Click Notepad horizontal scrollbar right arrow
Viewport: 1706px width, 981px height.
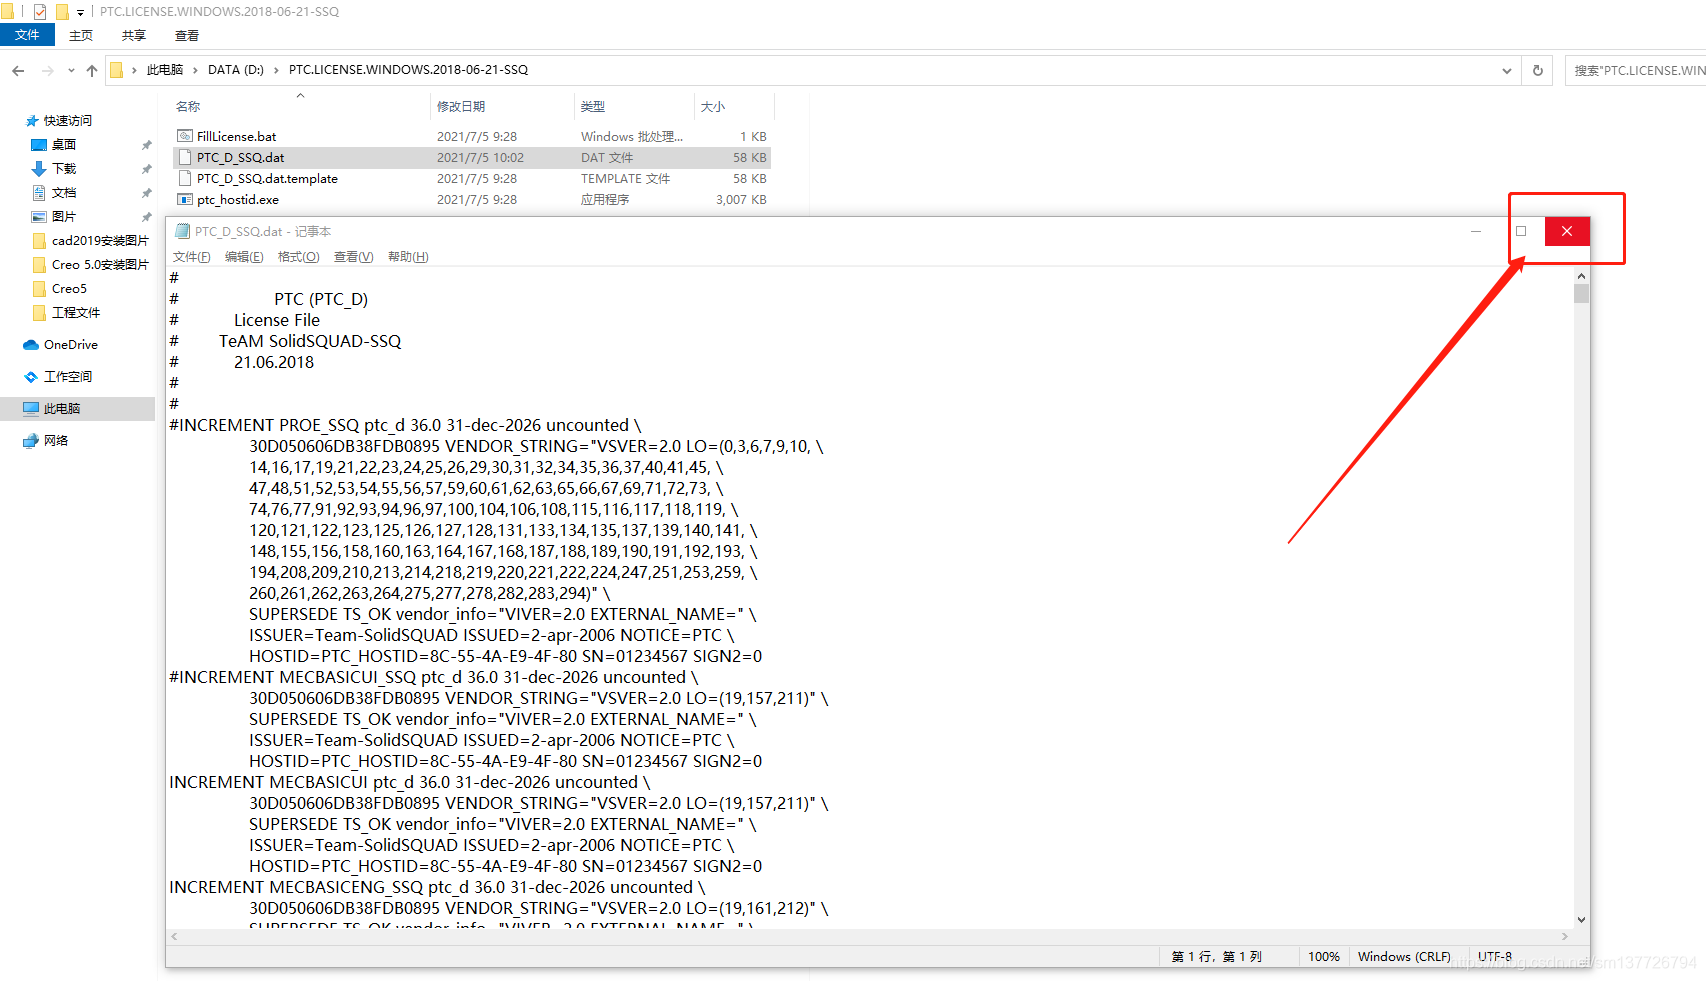coord(1565,937)
